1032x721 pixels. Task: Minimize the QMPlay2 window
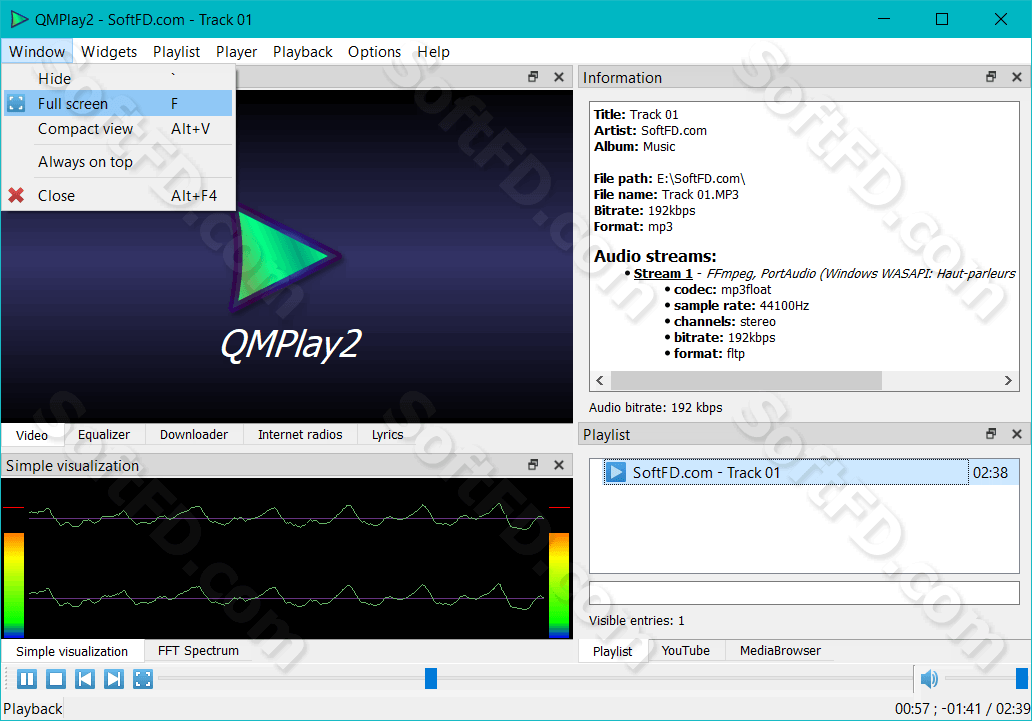tap(884, 19)
